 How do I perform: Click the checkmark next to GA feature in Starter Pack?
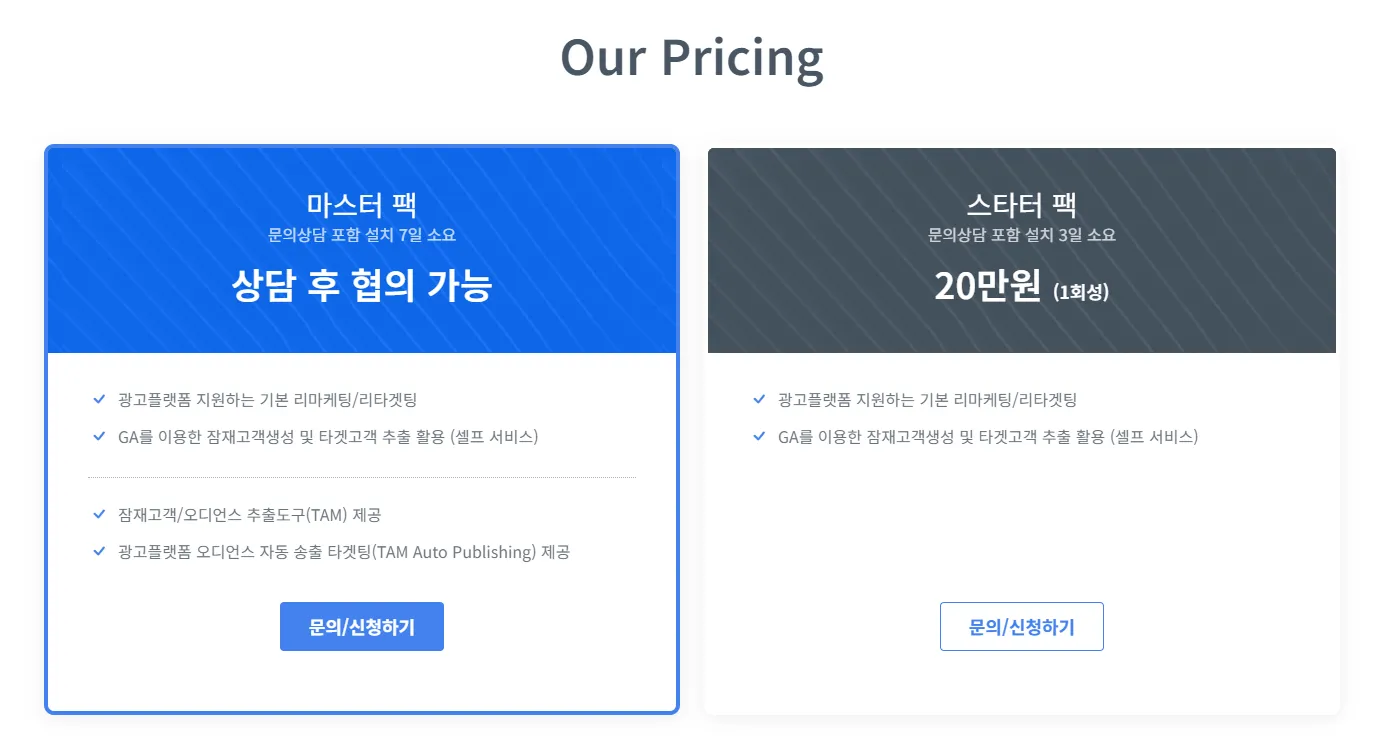757,436
